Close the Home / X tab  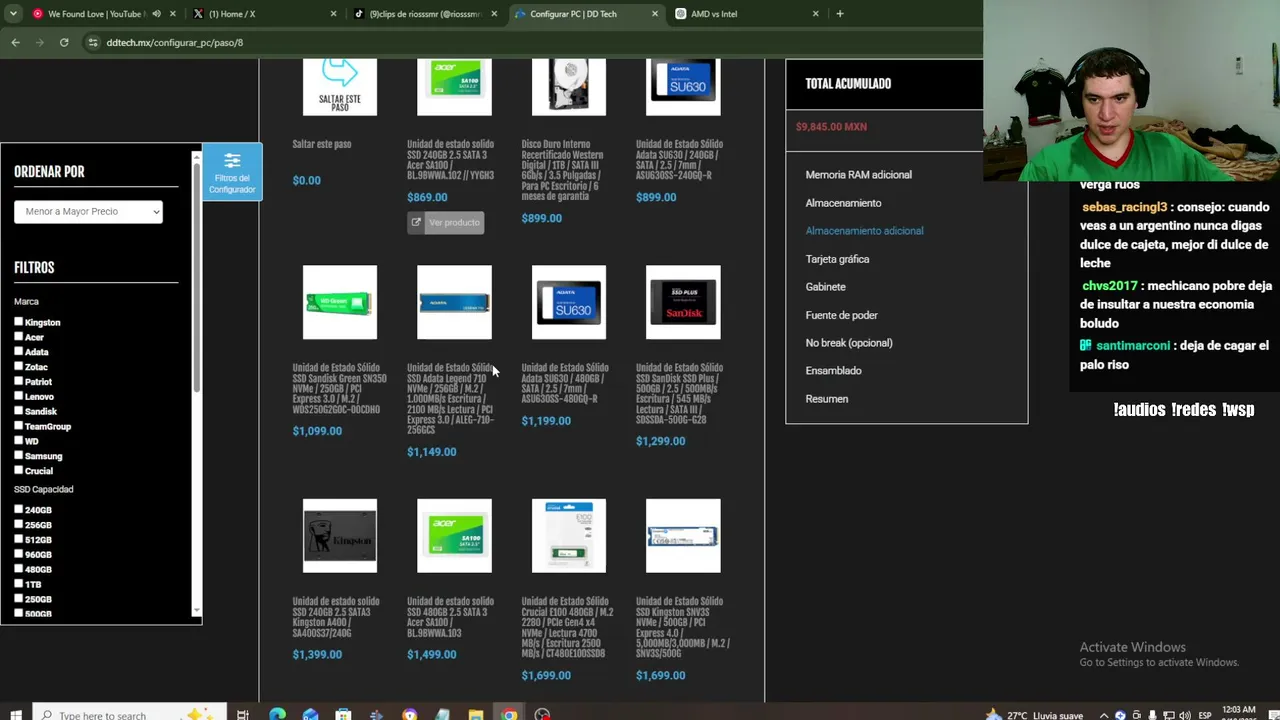(333, 14)
